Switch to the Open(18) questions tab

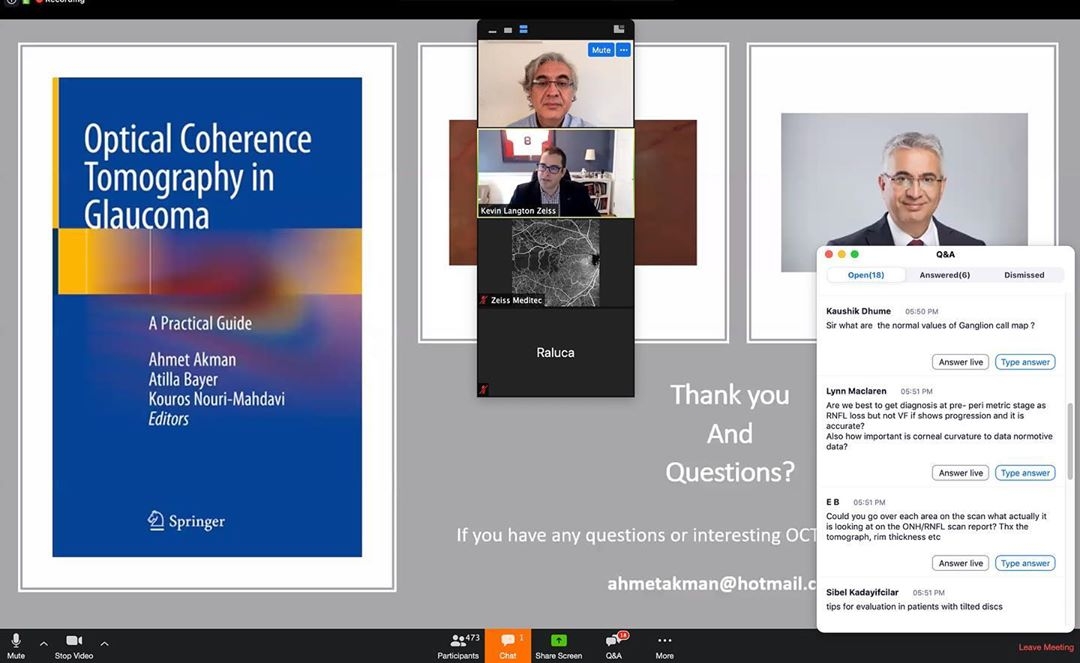point(866,275)
